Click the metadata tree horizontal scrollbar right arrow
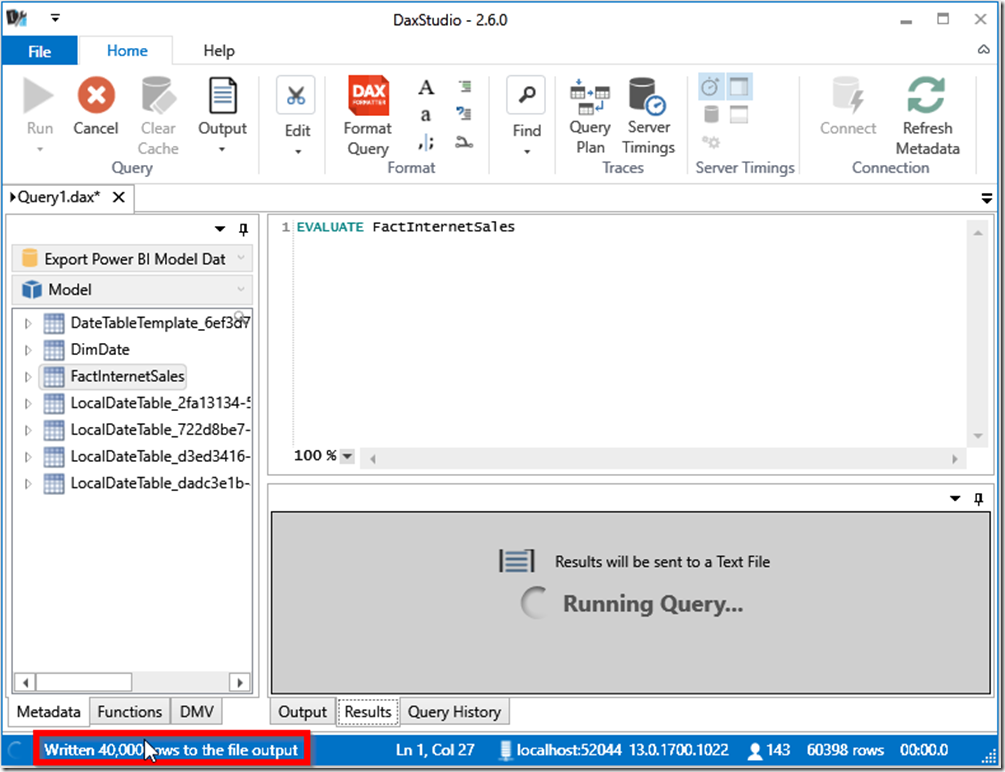Image resolution: width=1005 pixels, height=772 pixels. click(x=240, y=682)
